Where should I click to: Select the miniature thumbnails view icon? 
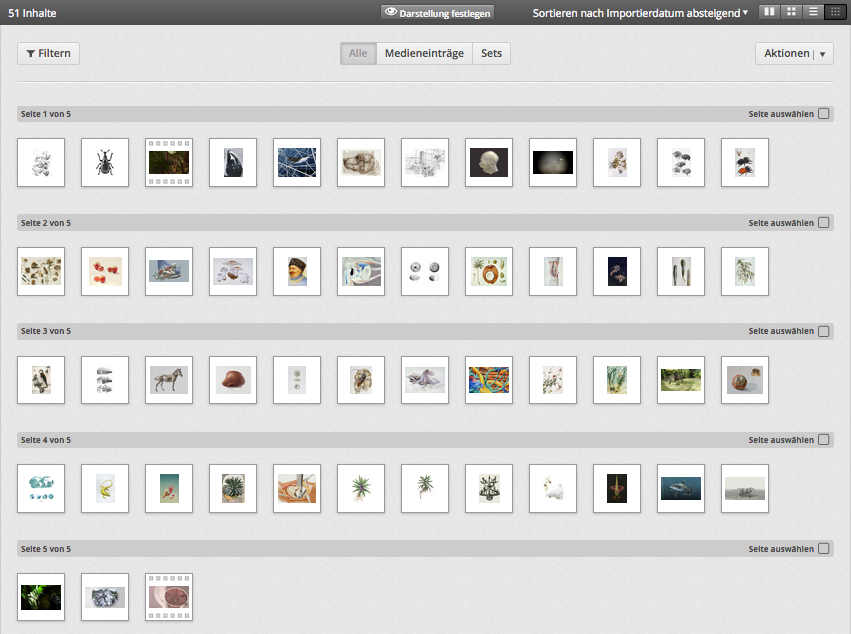tap(835, 12)
